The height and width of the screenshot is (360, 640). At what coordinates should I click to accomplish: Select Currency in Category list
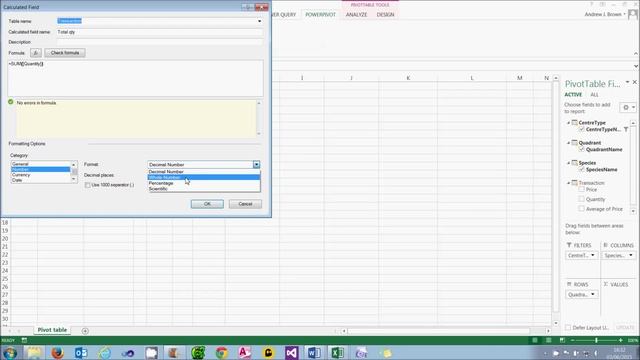(40, 175)
